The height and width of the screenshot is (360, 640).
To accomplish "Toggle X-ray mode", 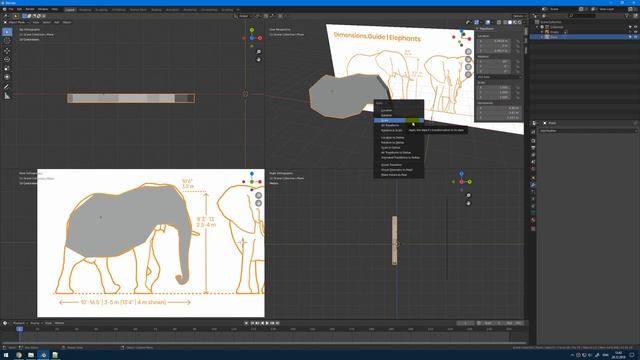I will pos(499,22).
